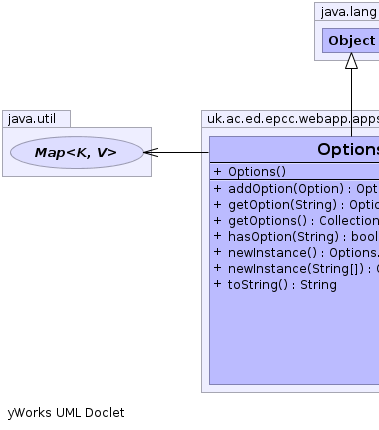Image resolution: width=379 pixels, height=430 pixels.
Task: Select the newInstance() method without arguments
Action: coord(303,253)
